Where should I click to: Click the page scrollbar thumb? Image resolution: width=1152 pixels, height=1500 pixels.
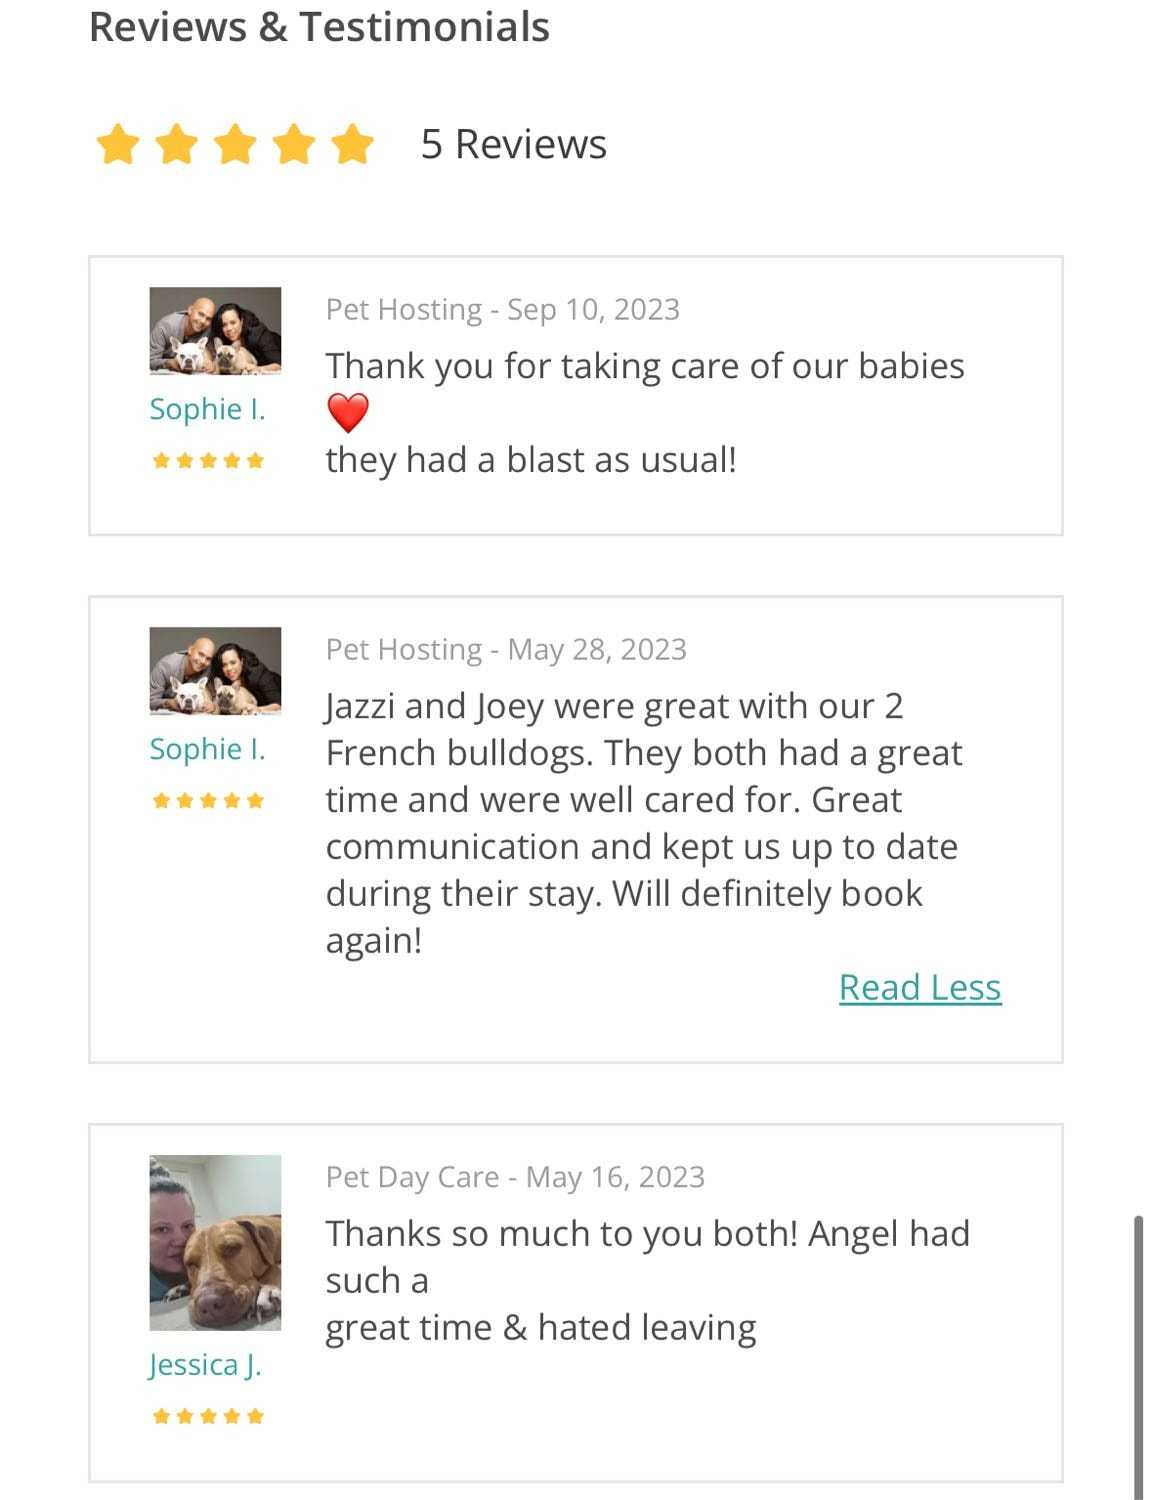1138,1355
